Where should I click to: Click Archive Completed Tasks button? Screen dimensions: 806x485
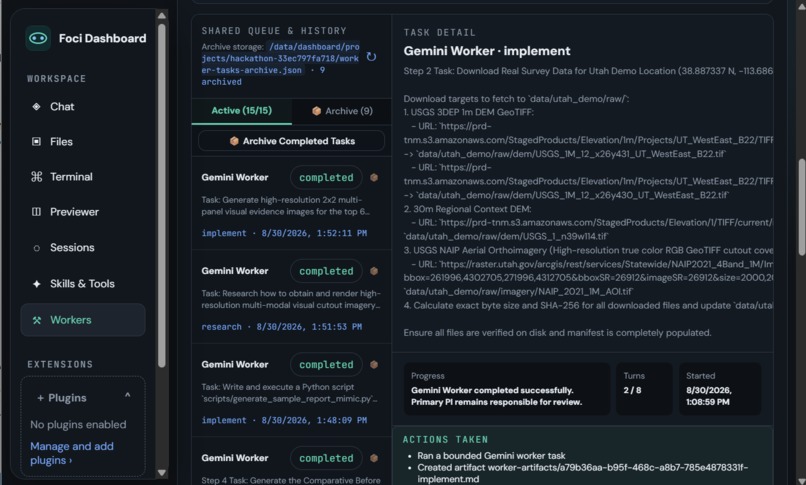[291, 141]
